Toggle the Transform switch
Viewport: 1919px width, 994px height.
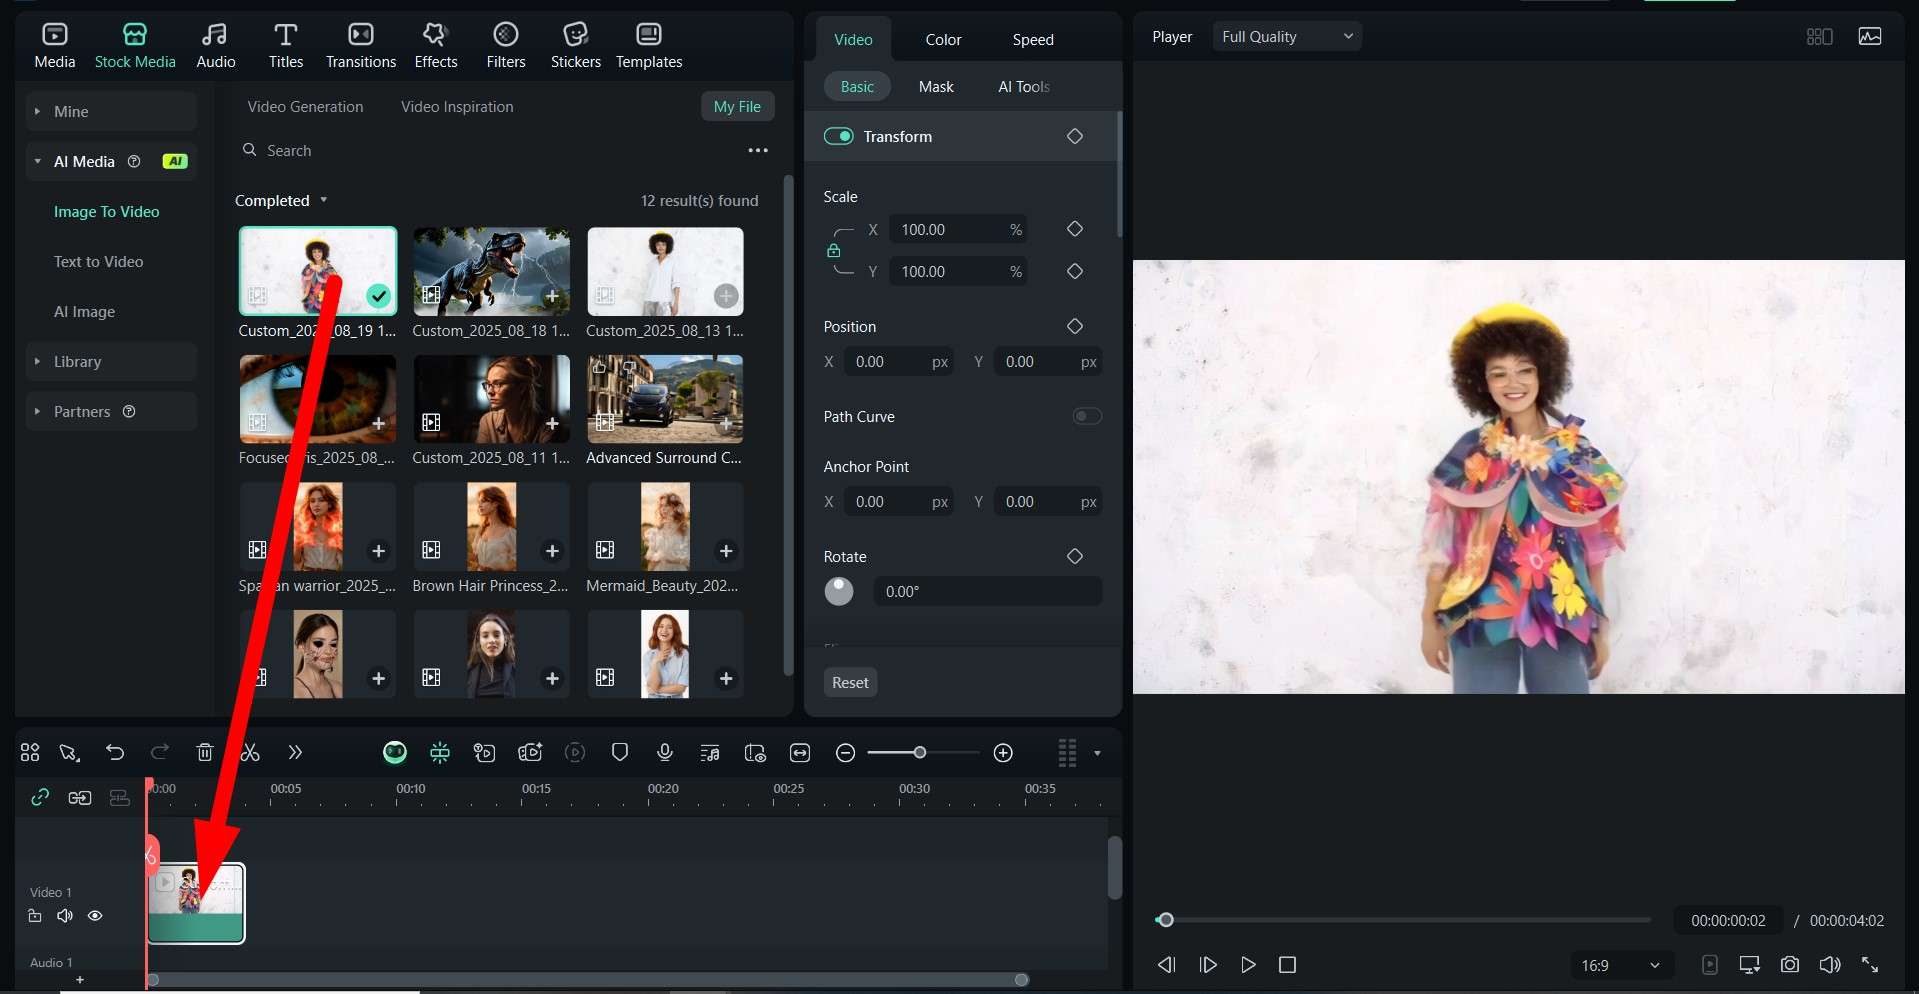(x=838, y=136)
